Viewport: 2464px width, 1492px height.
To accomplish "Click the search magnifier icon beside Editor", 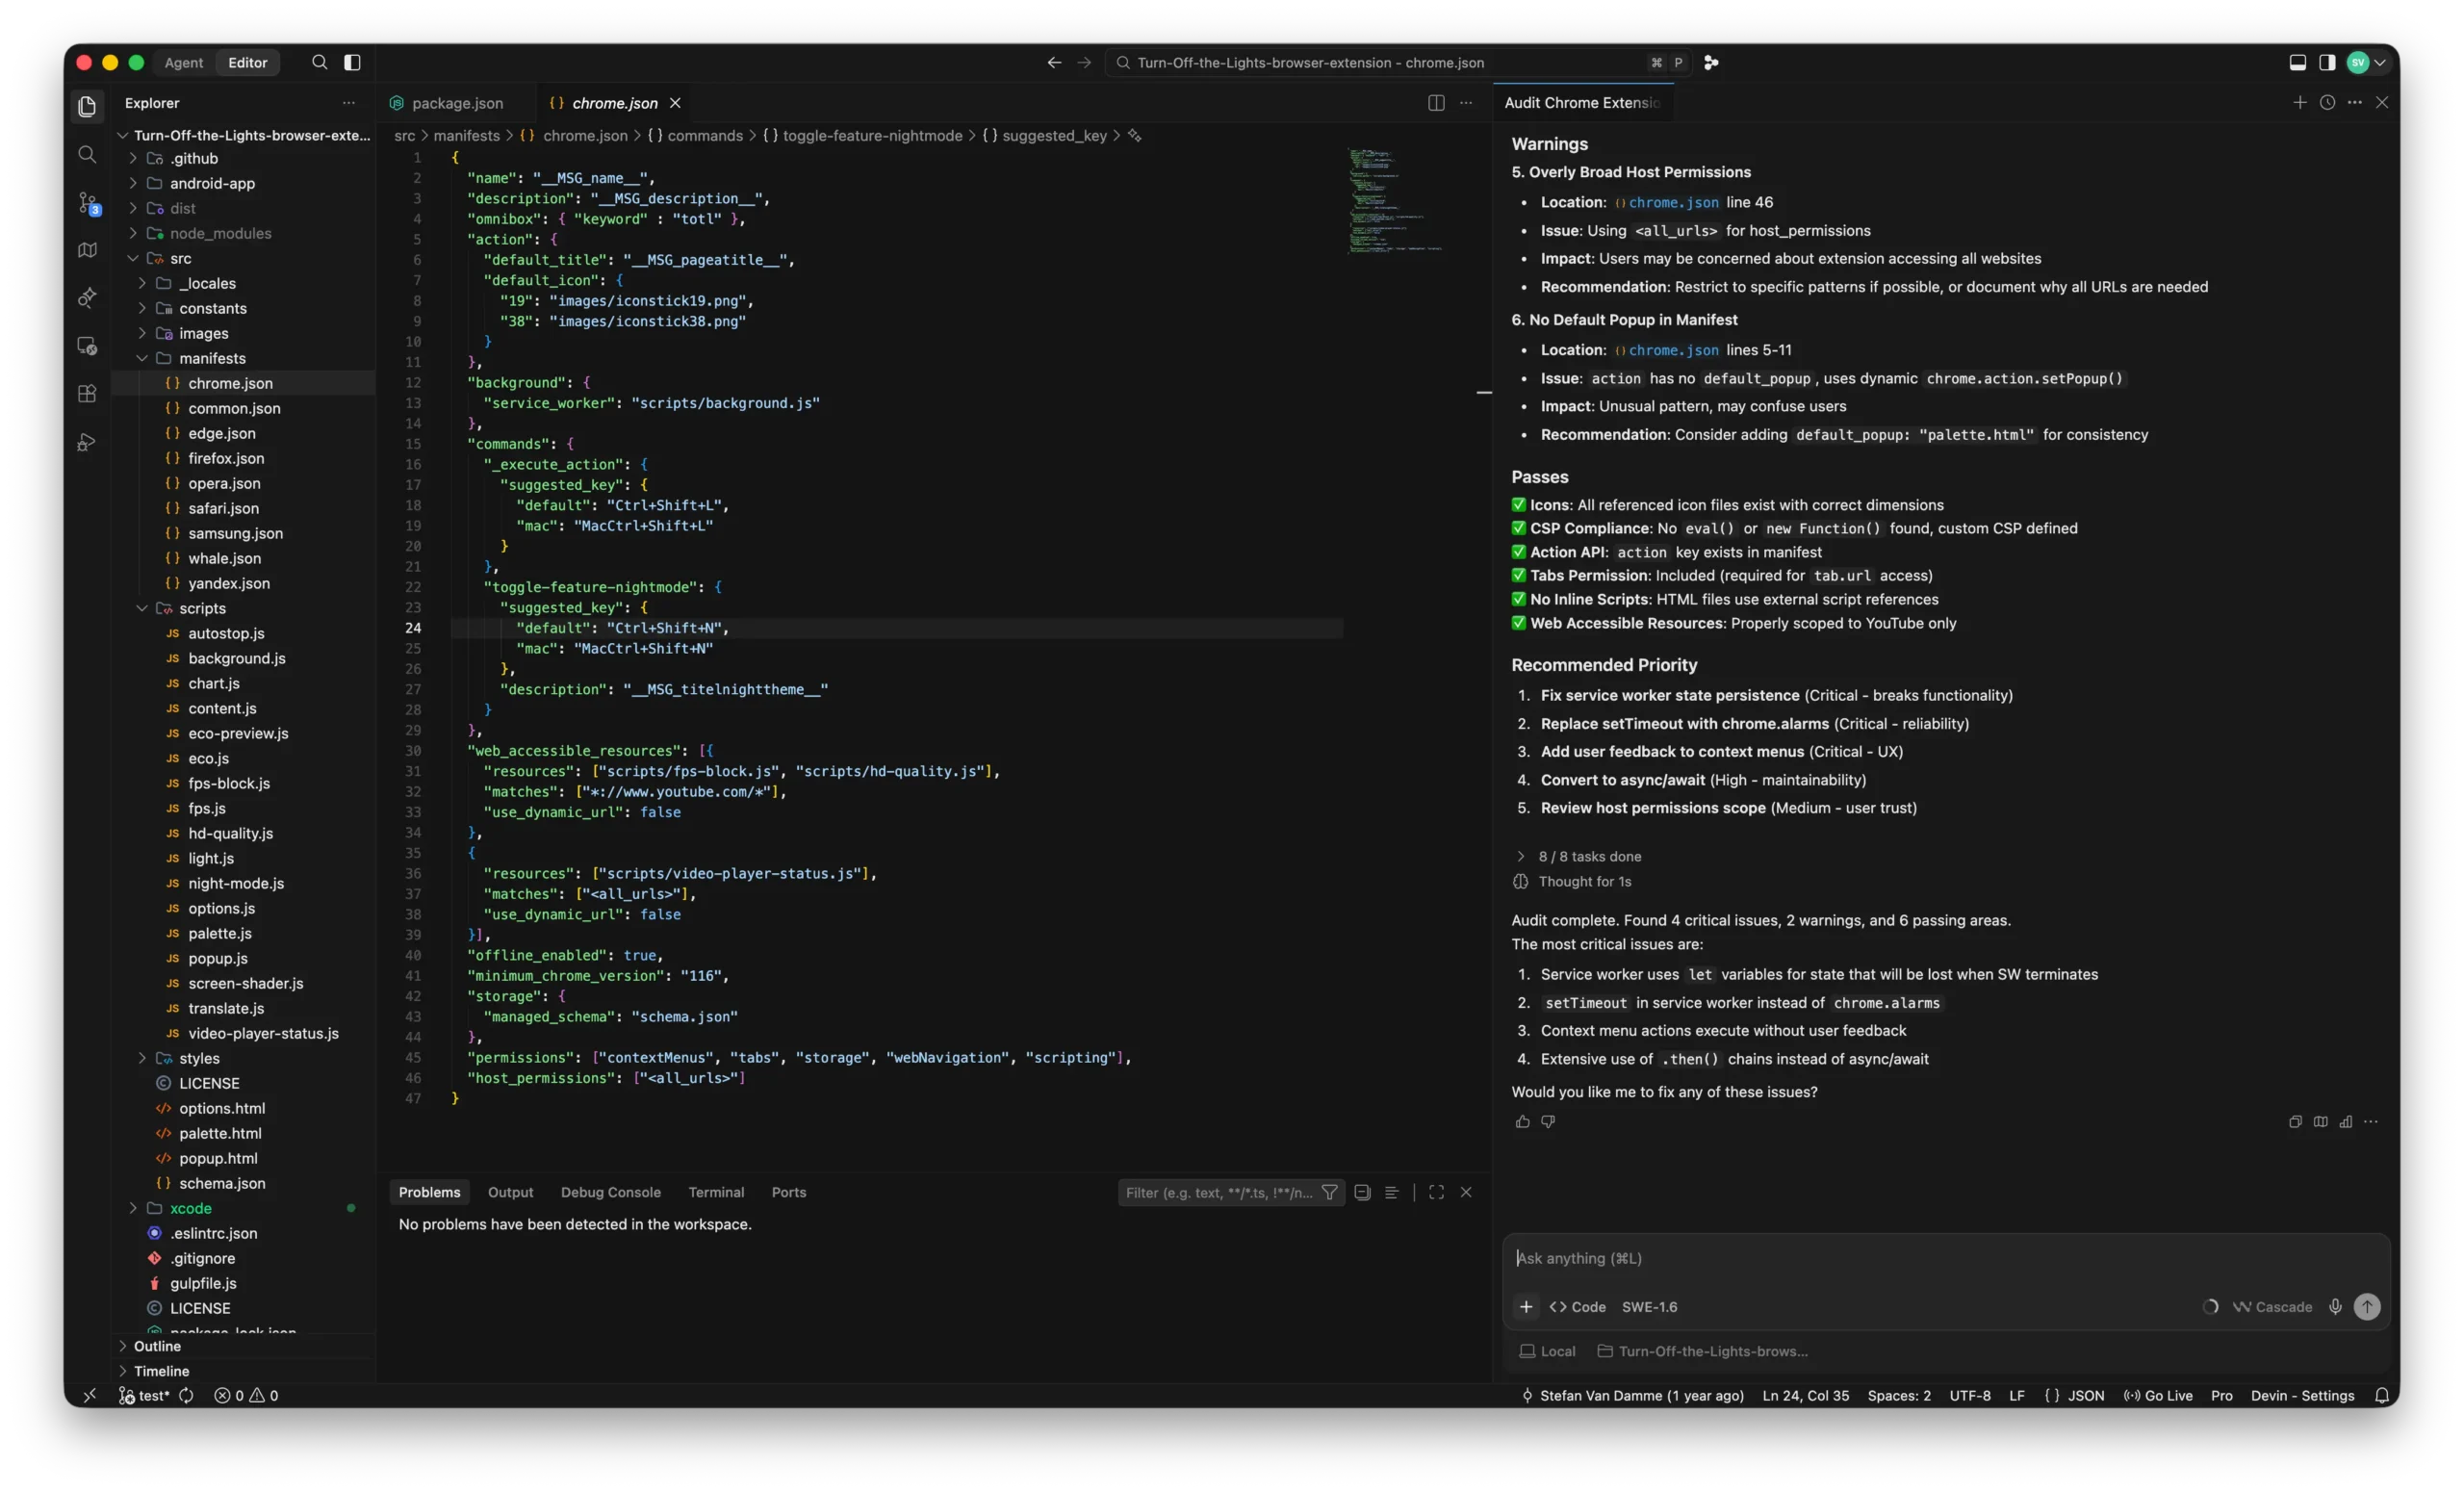I will [x=319, y=62].
